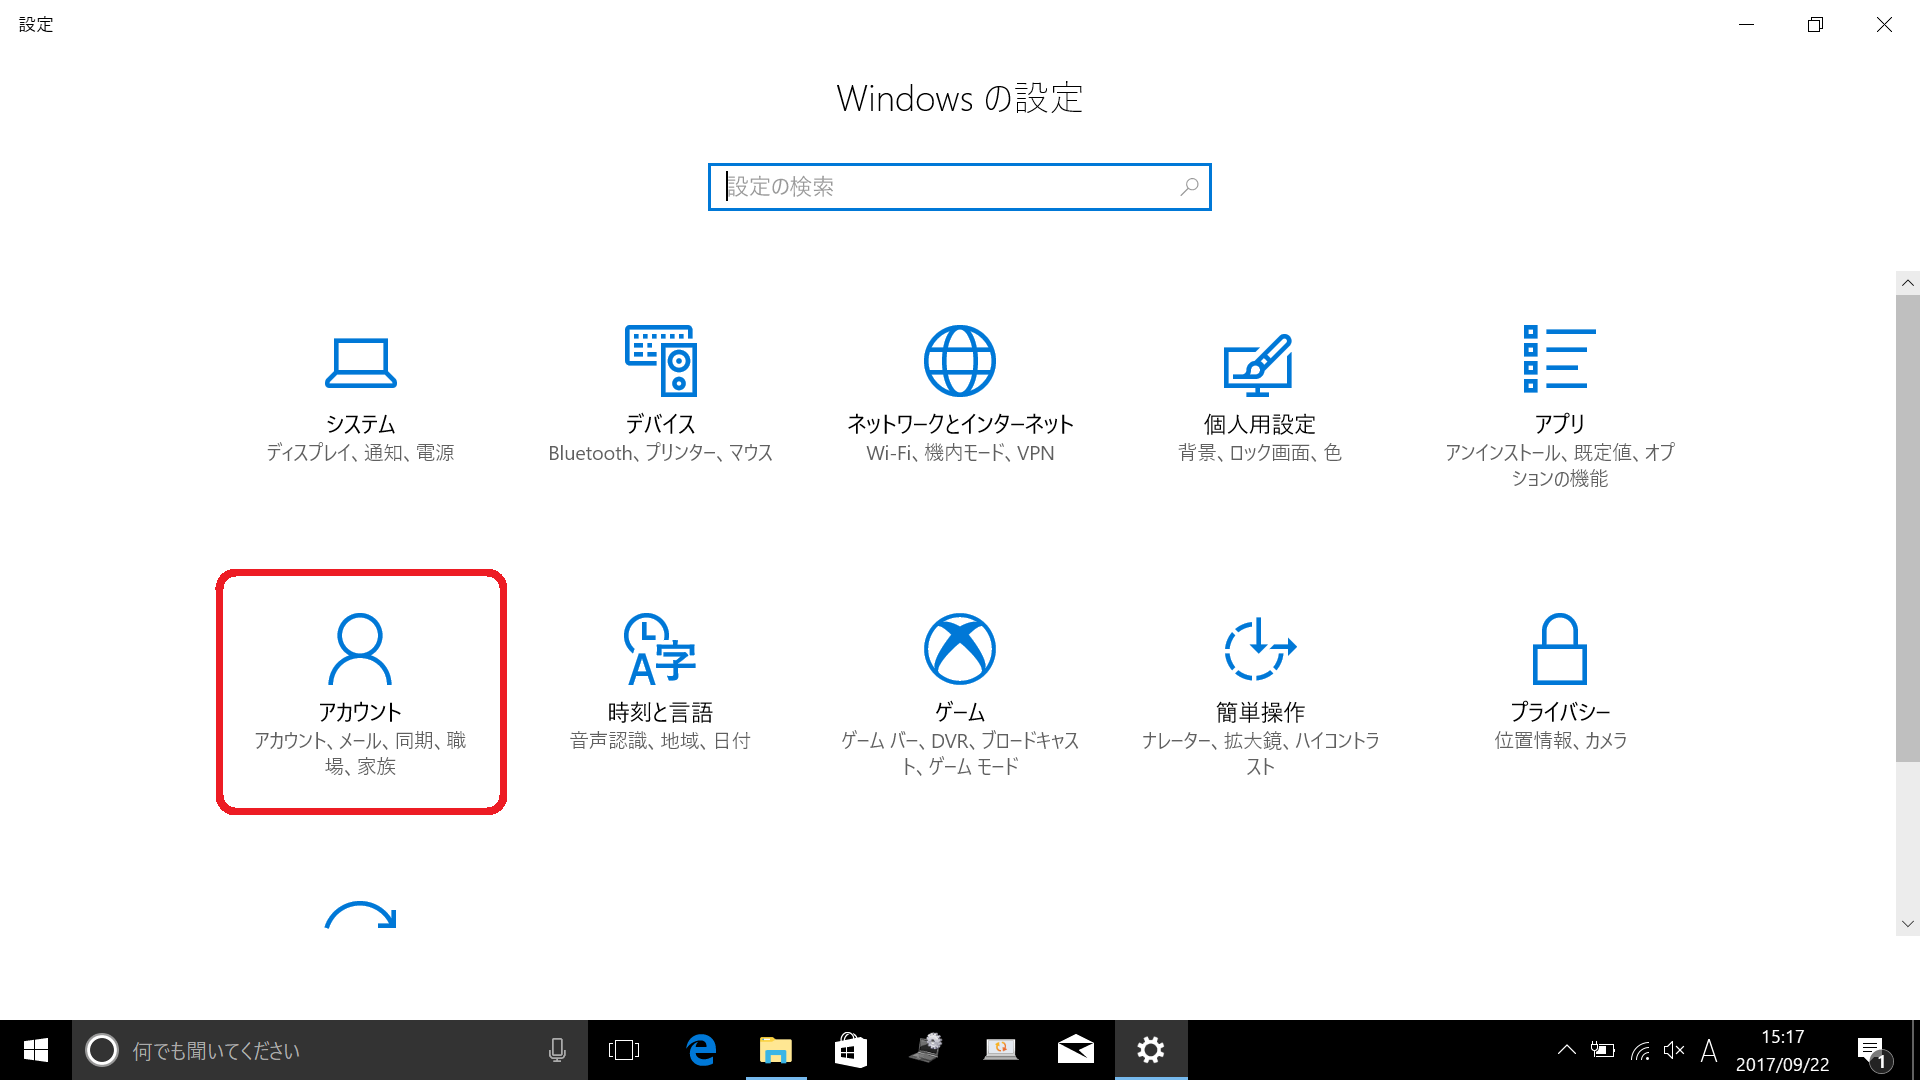Click the scrollbar up arrow
Viewport: 1920px width, 1080px height.
[1908, 283]
